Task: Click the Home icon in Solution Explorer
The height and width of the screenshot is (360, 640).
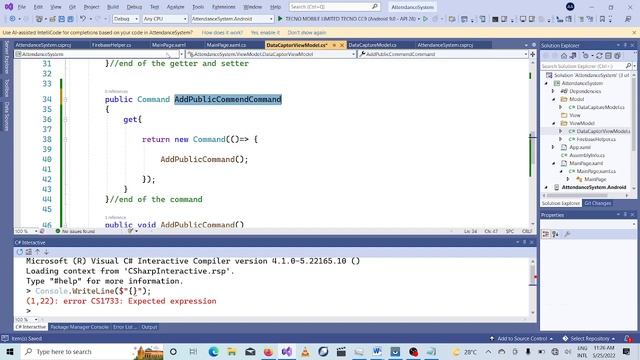Action: tap(564, 56)
